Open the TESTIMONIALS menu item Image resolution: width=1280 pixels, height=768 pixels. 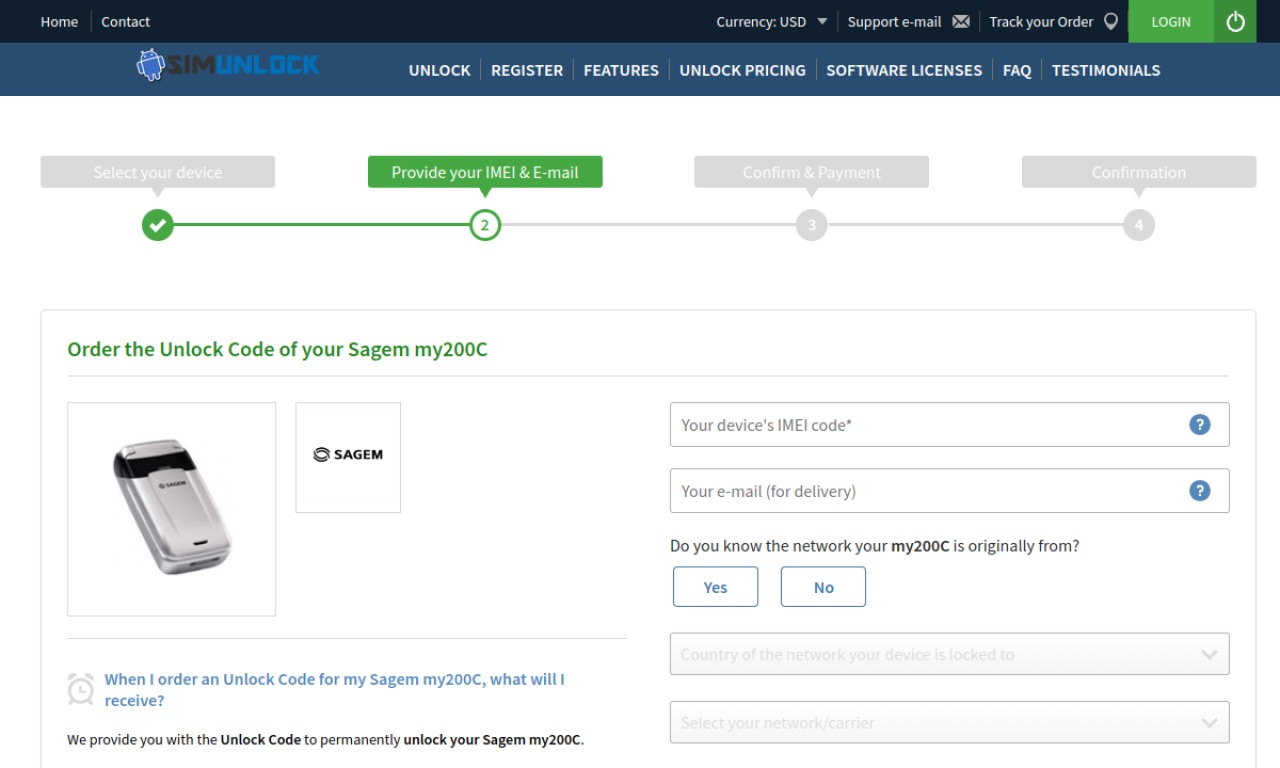pos(1106,70)
